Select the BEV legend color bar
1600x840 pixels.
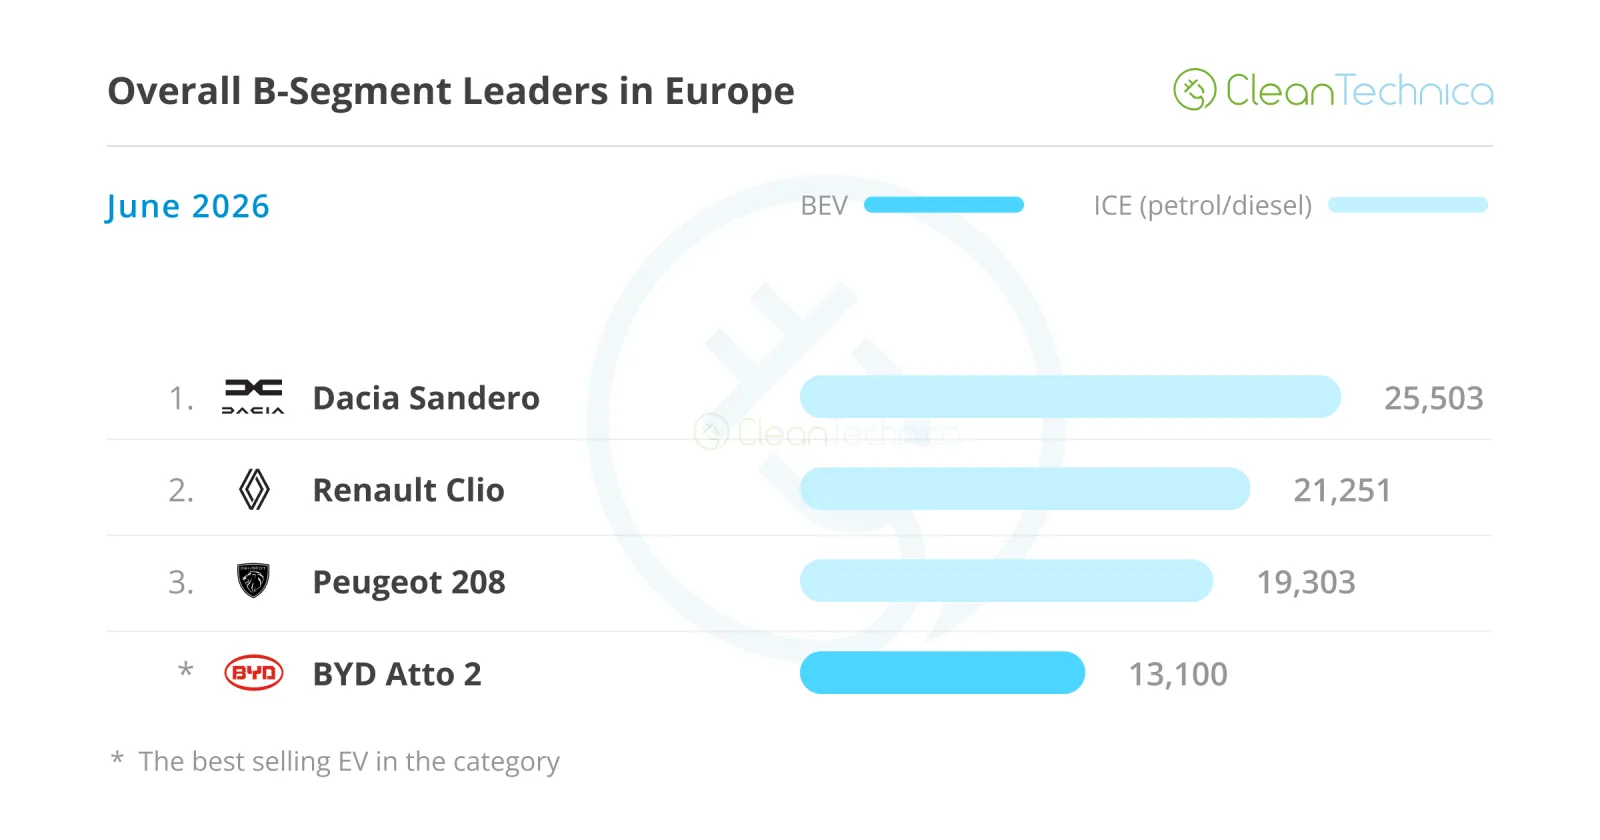pyautogui.click(x=944, y=205)
